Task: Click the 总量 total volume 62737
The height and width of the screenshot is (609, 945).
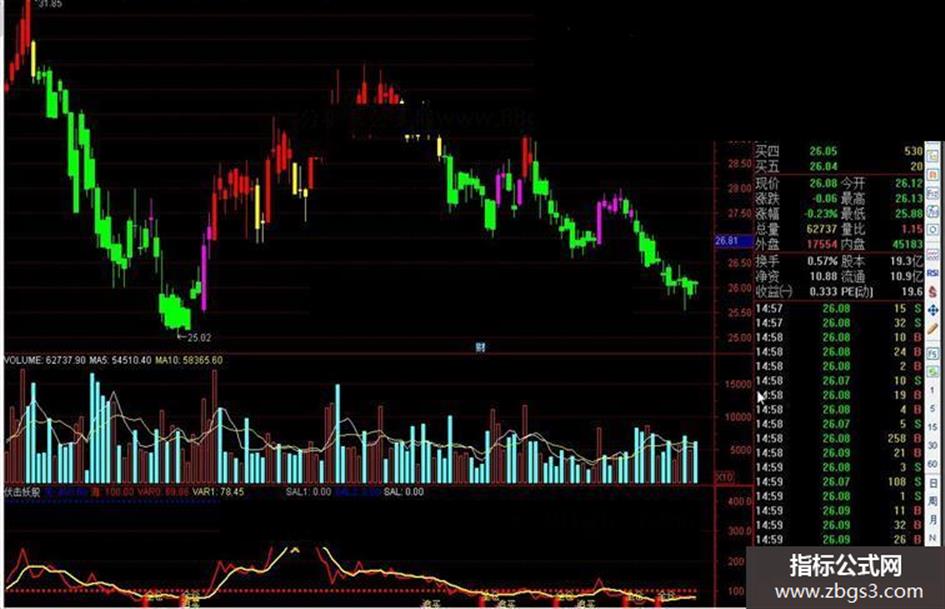Action: [822, 229]
